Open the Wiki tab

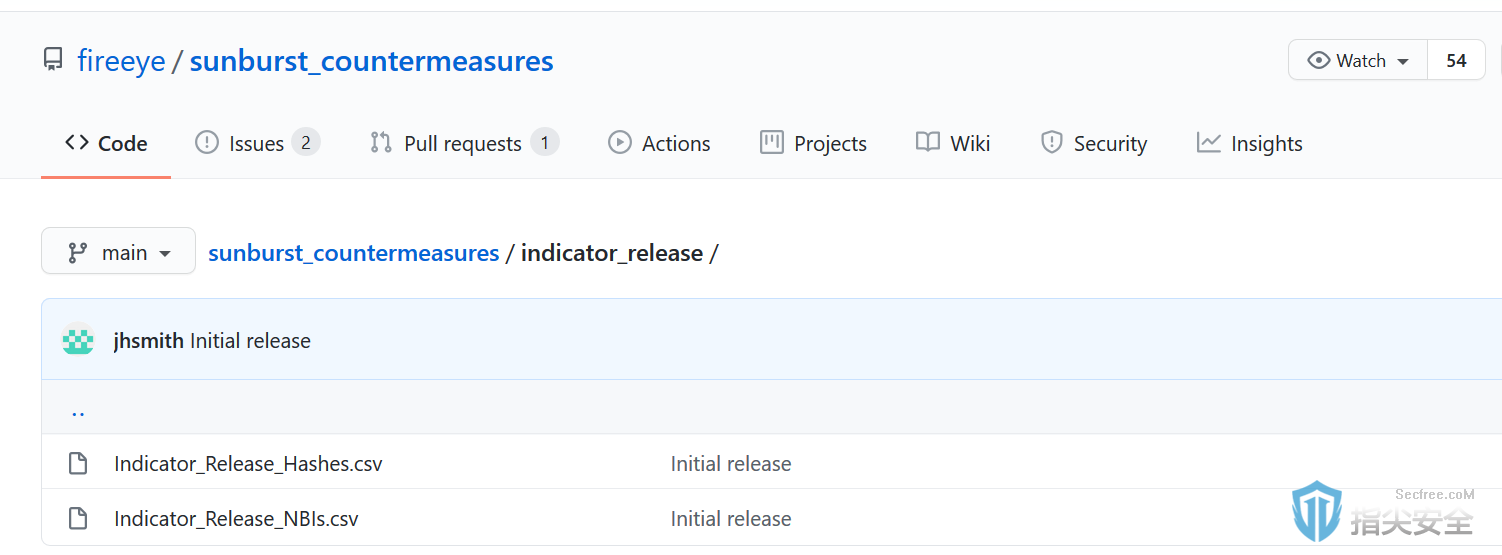coord(953,144)
